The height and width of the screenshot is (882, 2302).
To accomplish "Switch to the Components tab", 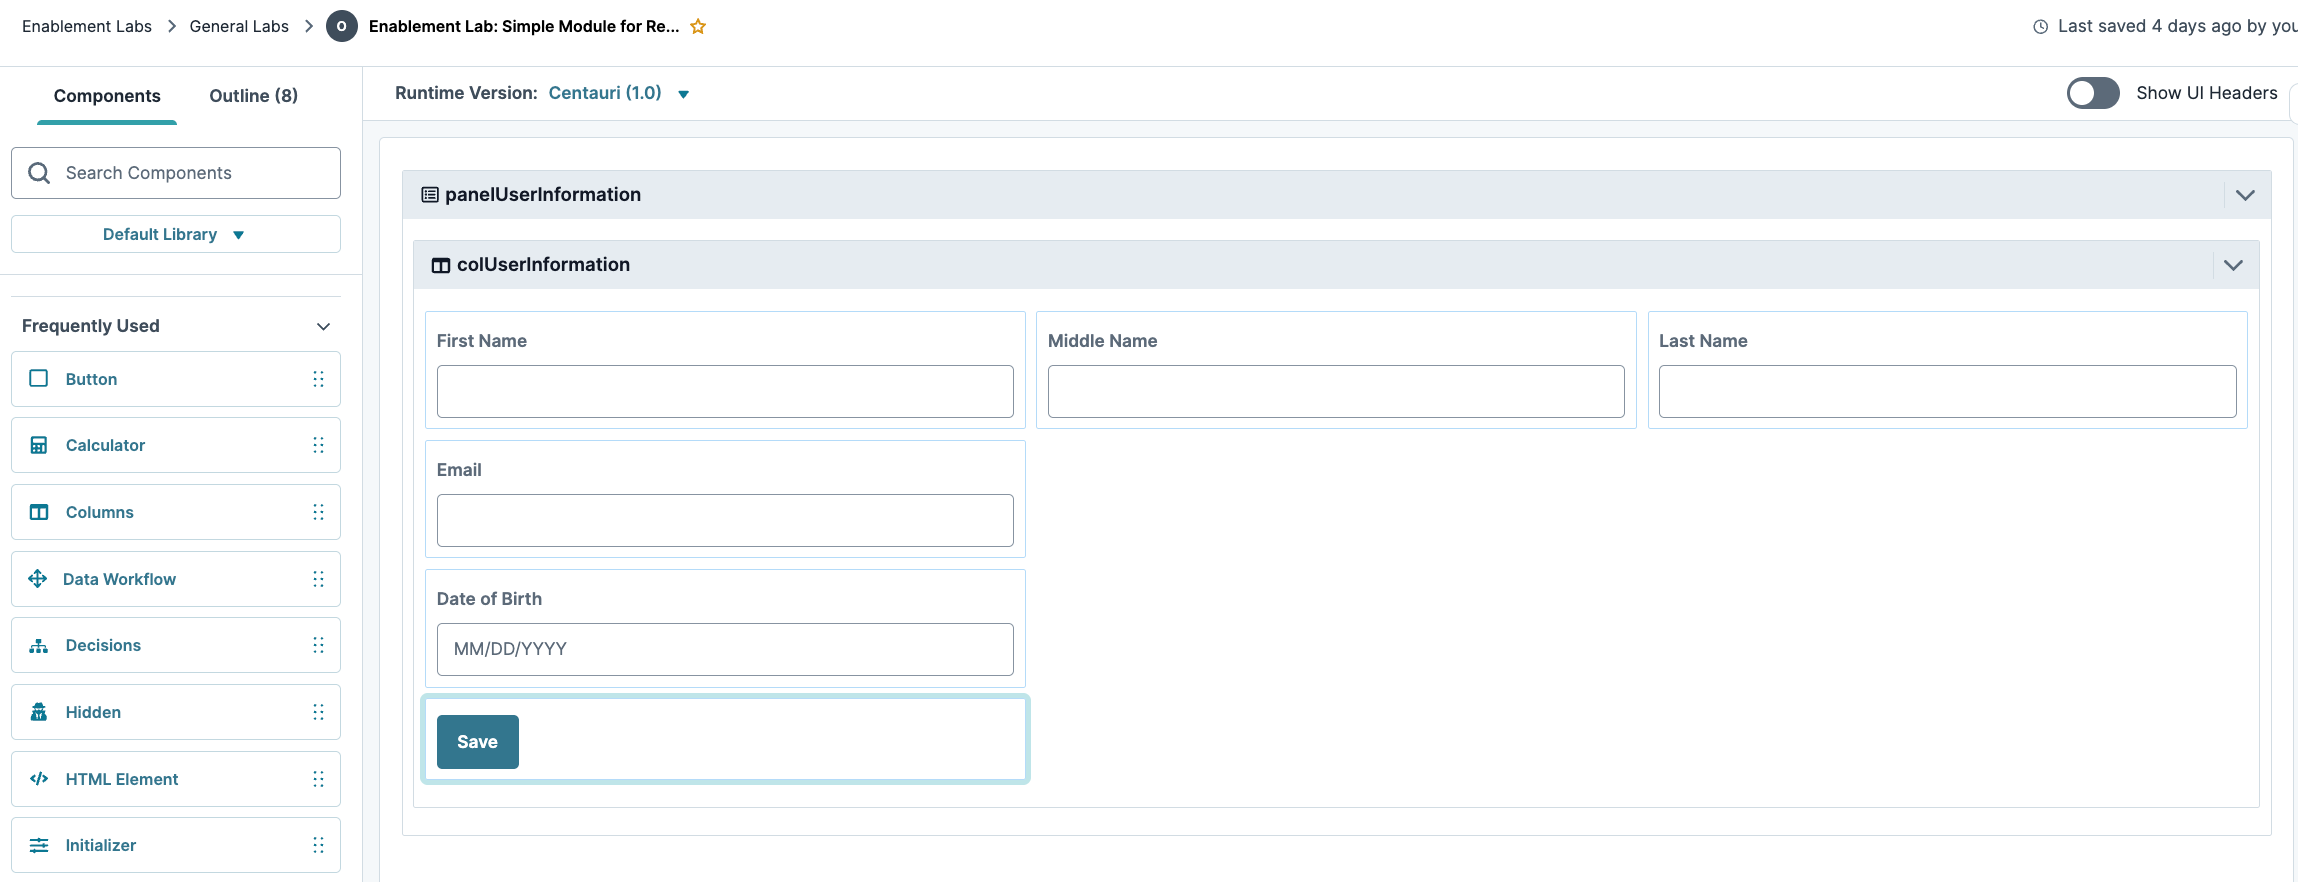I will coord(107,96).
